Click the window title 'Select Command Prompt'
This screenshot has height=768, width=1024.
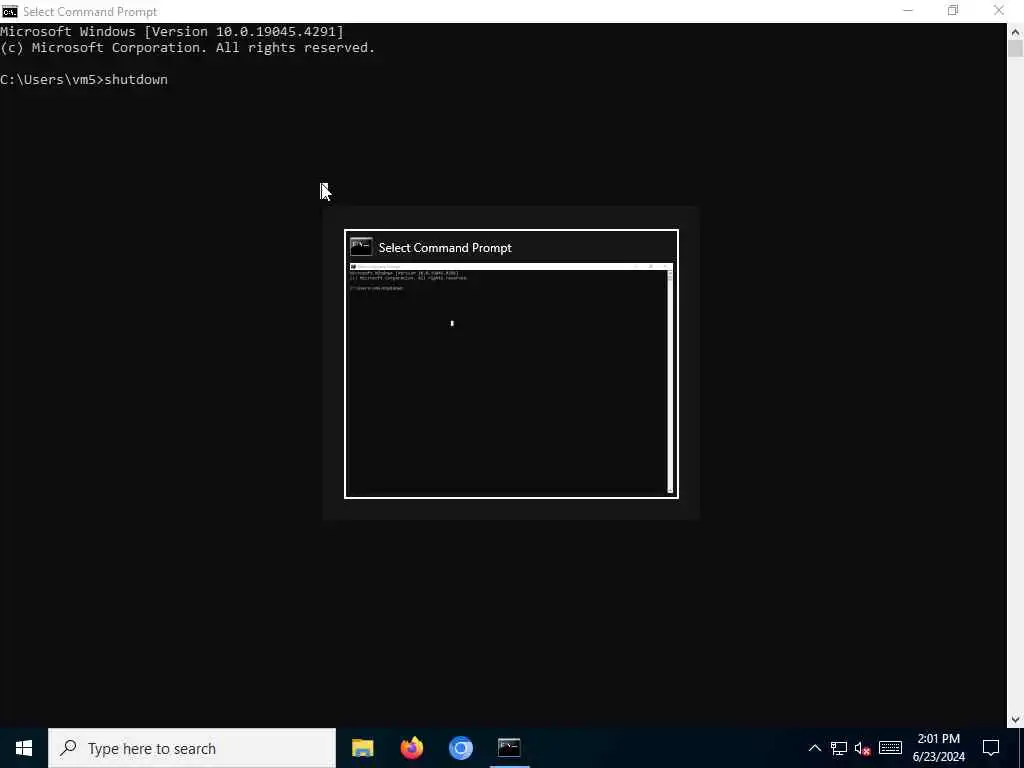(x=90, y=12)
